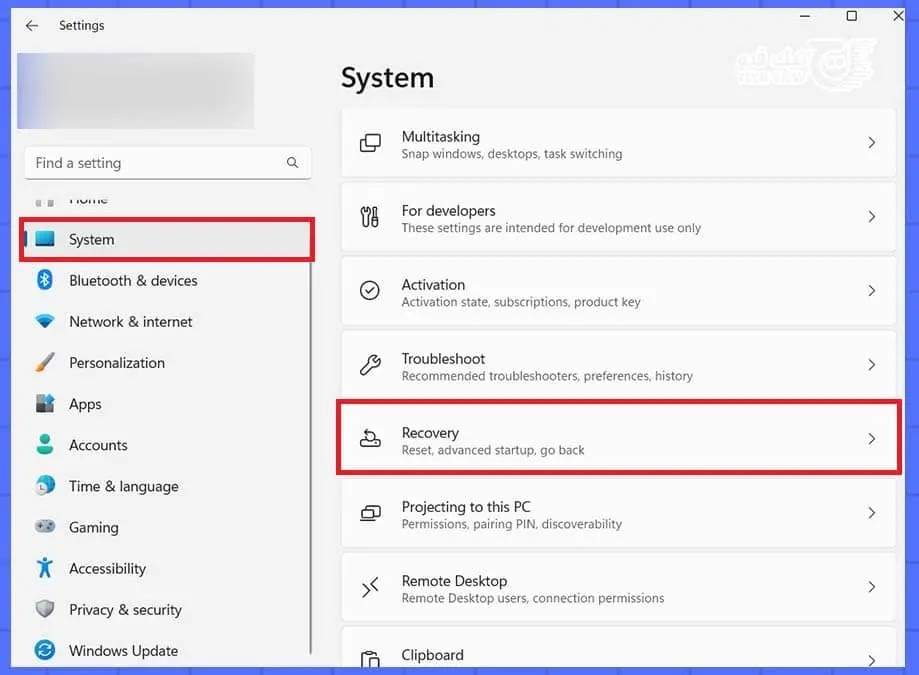Go to Bluetooth & devices
This screenshot has height=675, width=919.
click(x=167, y=280)
